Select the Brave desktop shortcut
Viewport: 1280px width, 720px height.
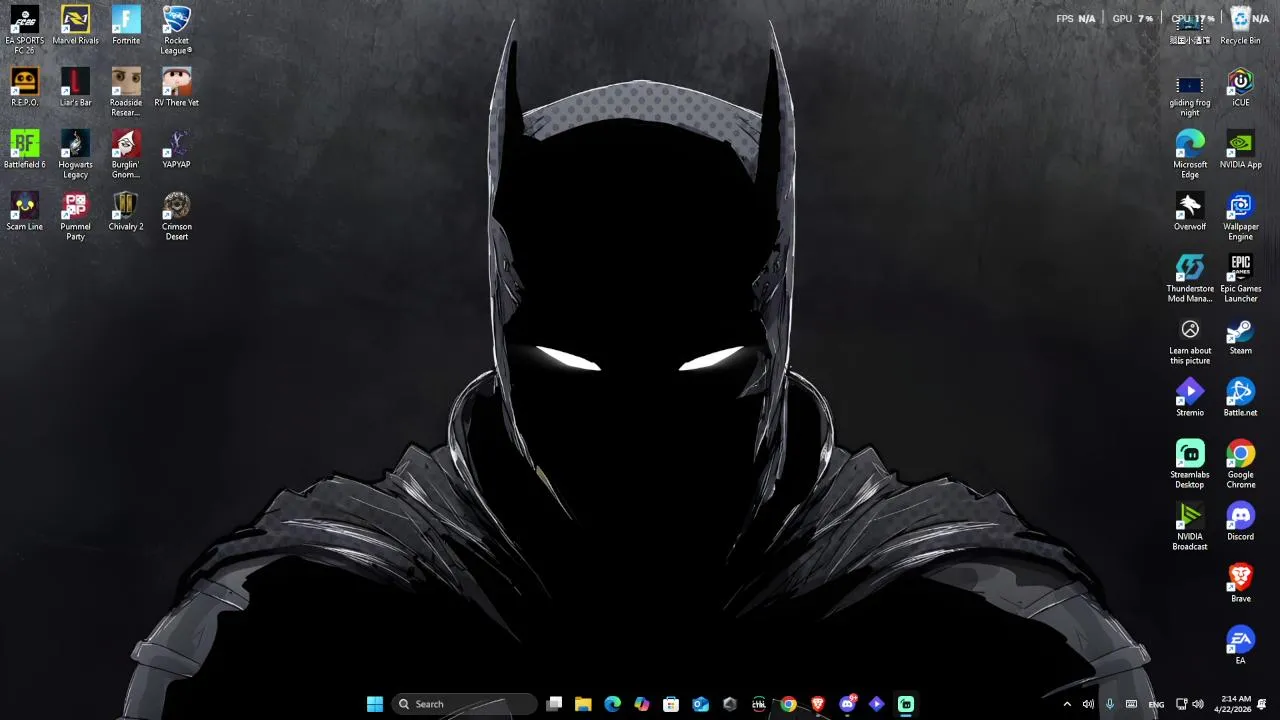pyautogui.click(x=1241, y=584)
